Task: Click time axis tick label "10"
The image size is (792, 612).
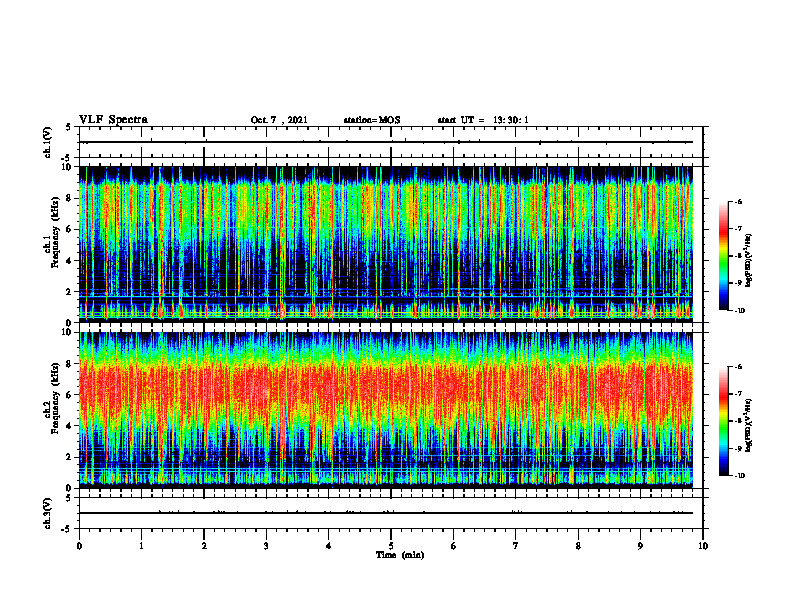Action: tap(703, 546)
